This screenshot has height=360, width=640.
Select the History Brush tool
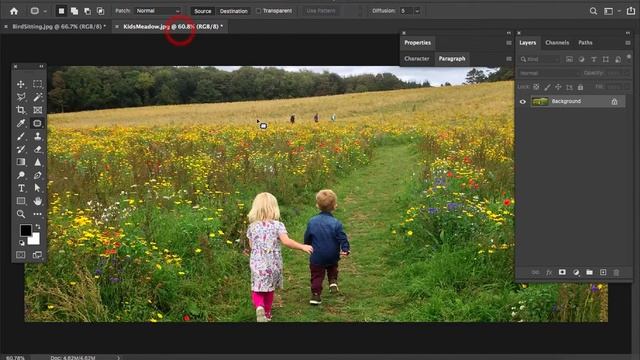[20, 149]
